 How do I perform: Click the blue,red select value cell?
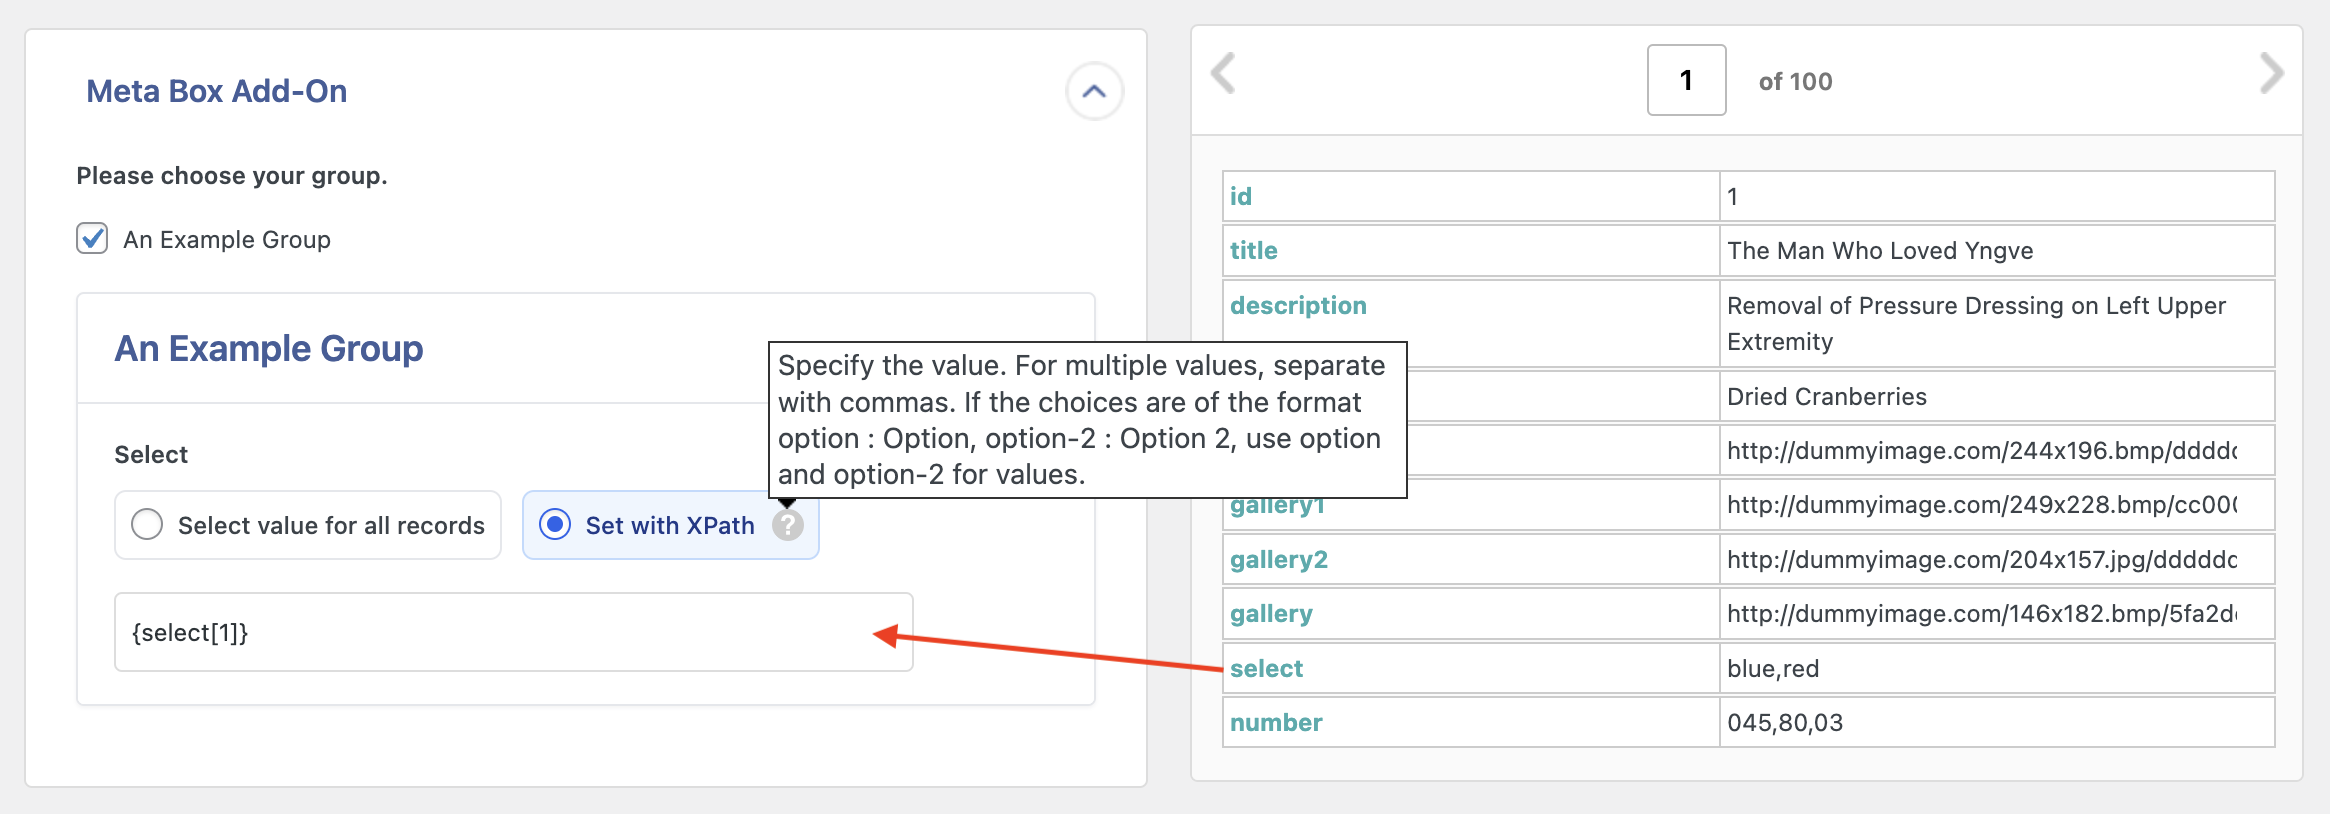1773,669
